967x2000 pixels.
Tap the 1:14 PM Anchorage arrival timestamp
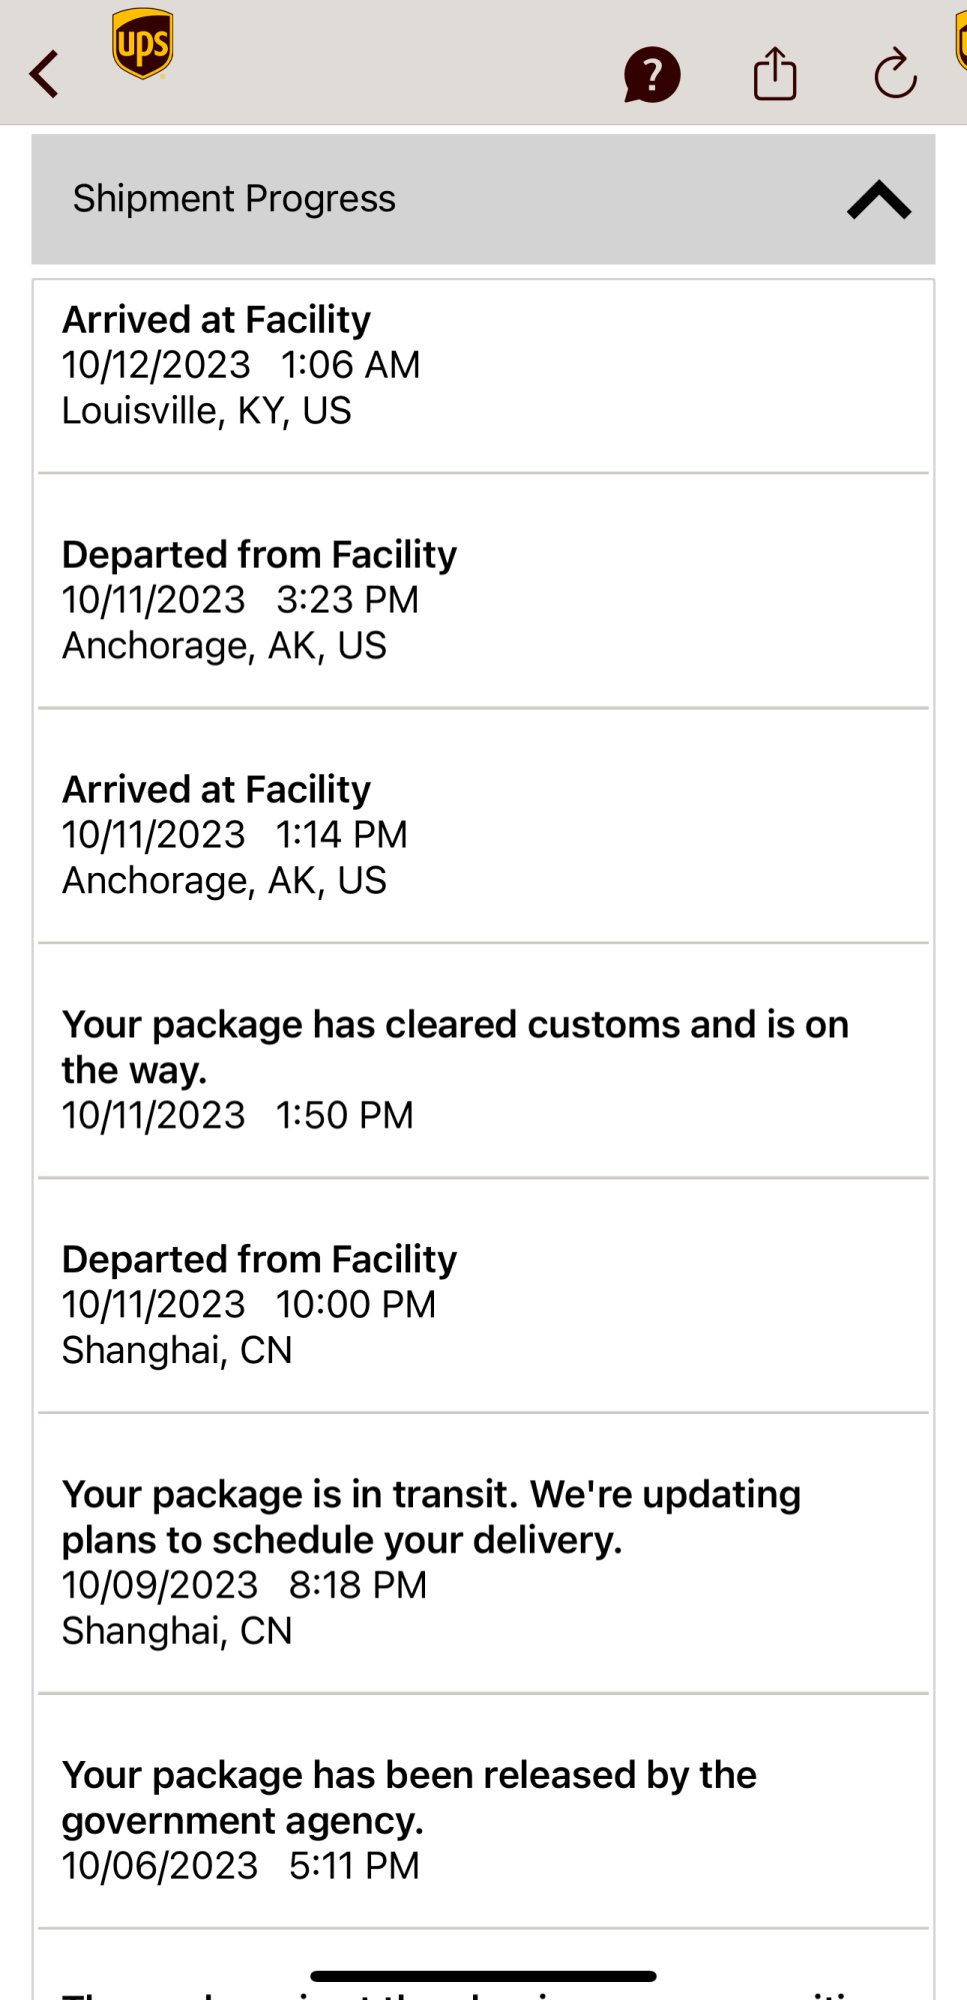pos(341,835)
